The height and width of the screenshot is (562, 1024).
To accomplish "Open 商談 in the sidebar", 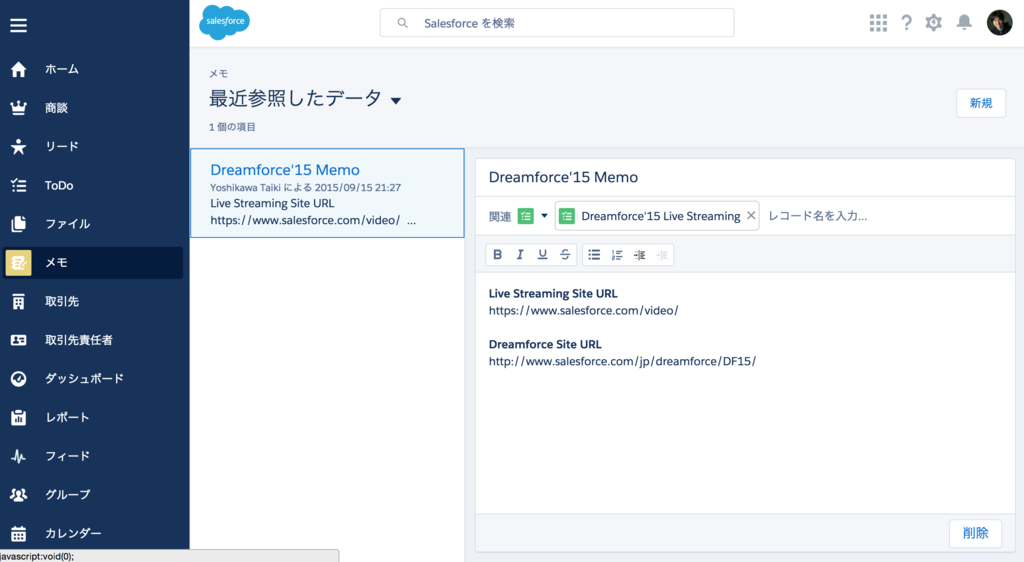I will pos(93,108).
